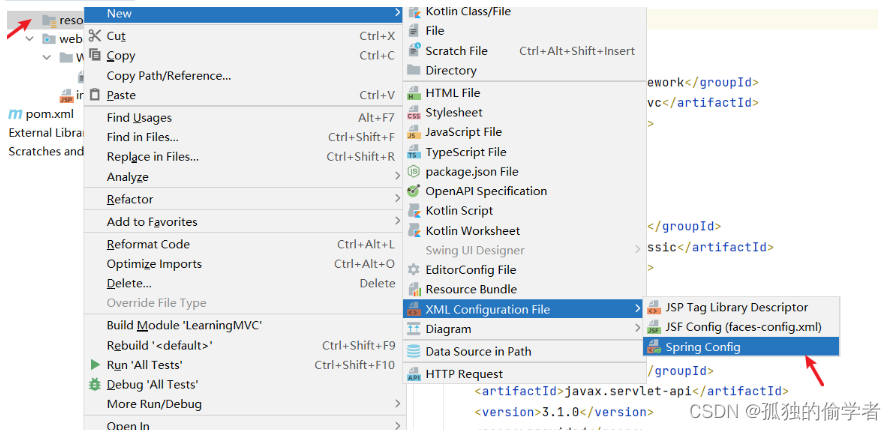Click the HTTP Request API icon
Image resolution: width=896 pixels, height=430 pixels.
[x=414, y=375]
